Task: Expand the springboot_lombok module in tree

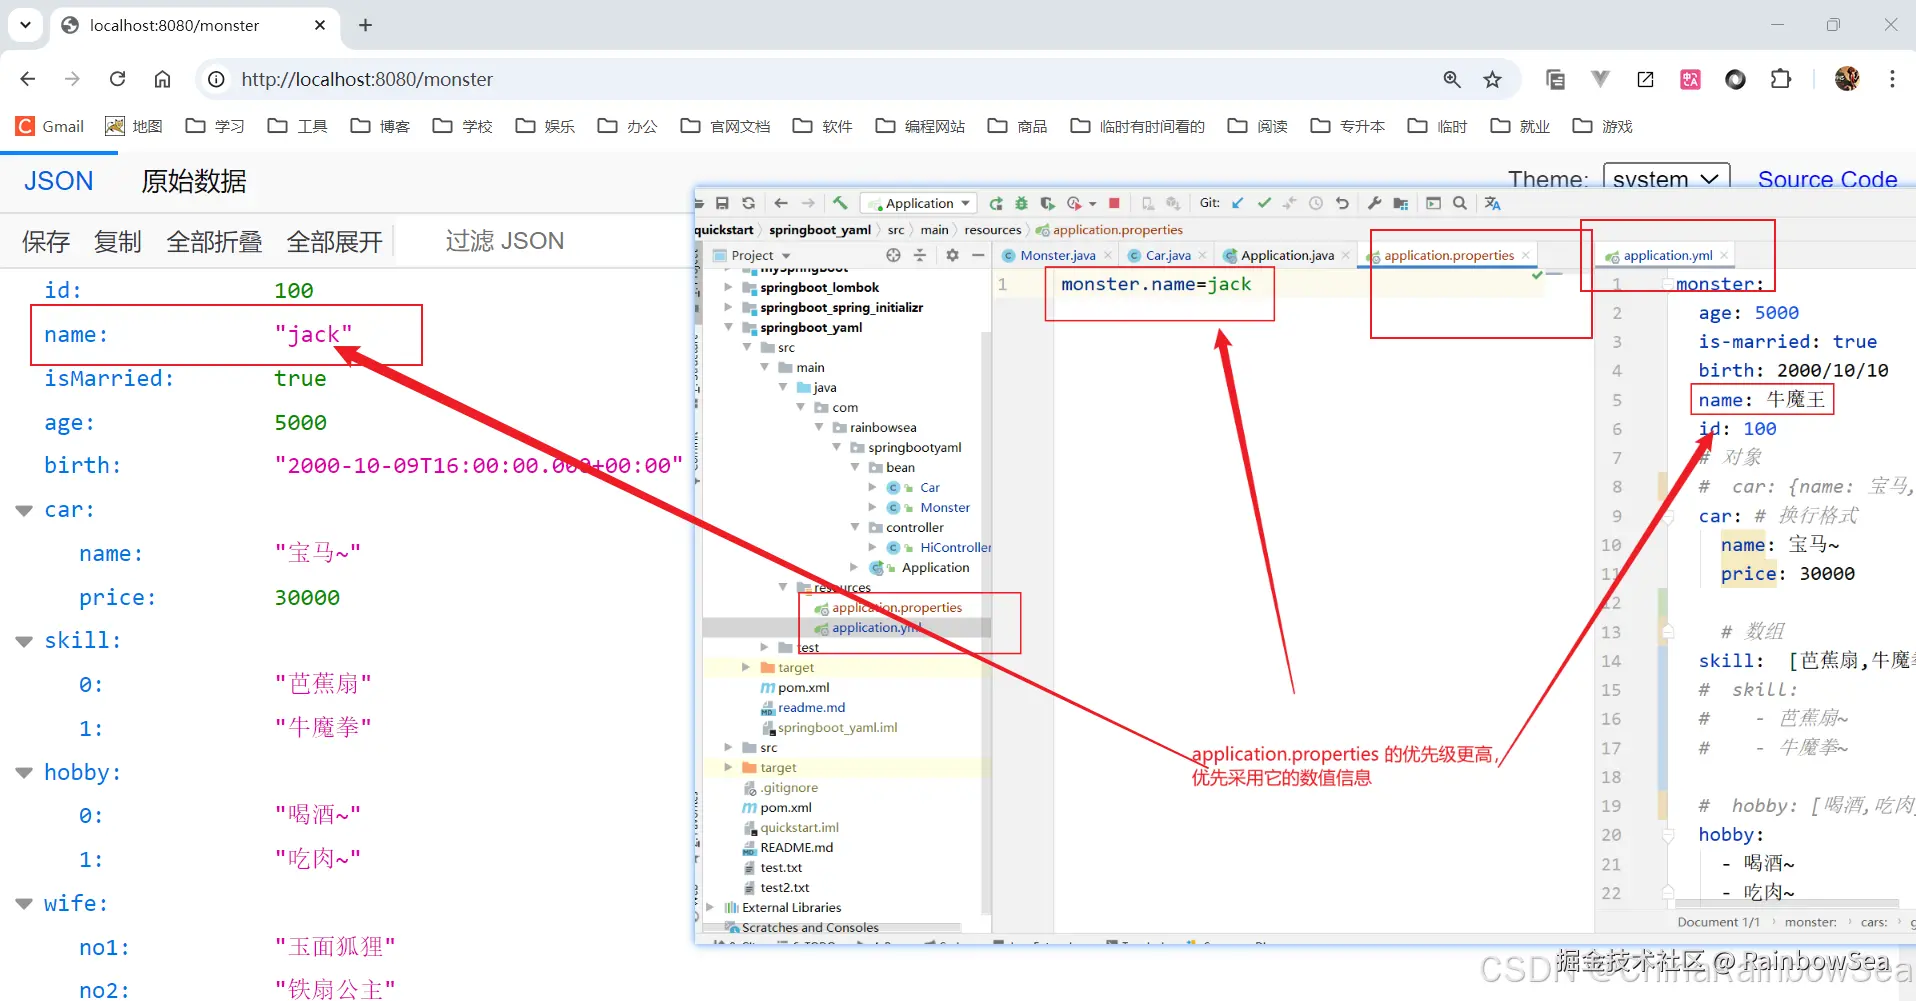Action: 728,287
